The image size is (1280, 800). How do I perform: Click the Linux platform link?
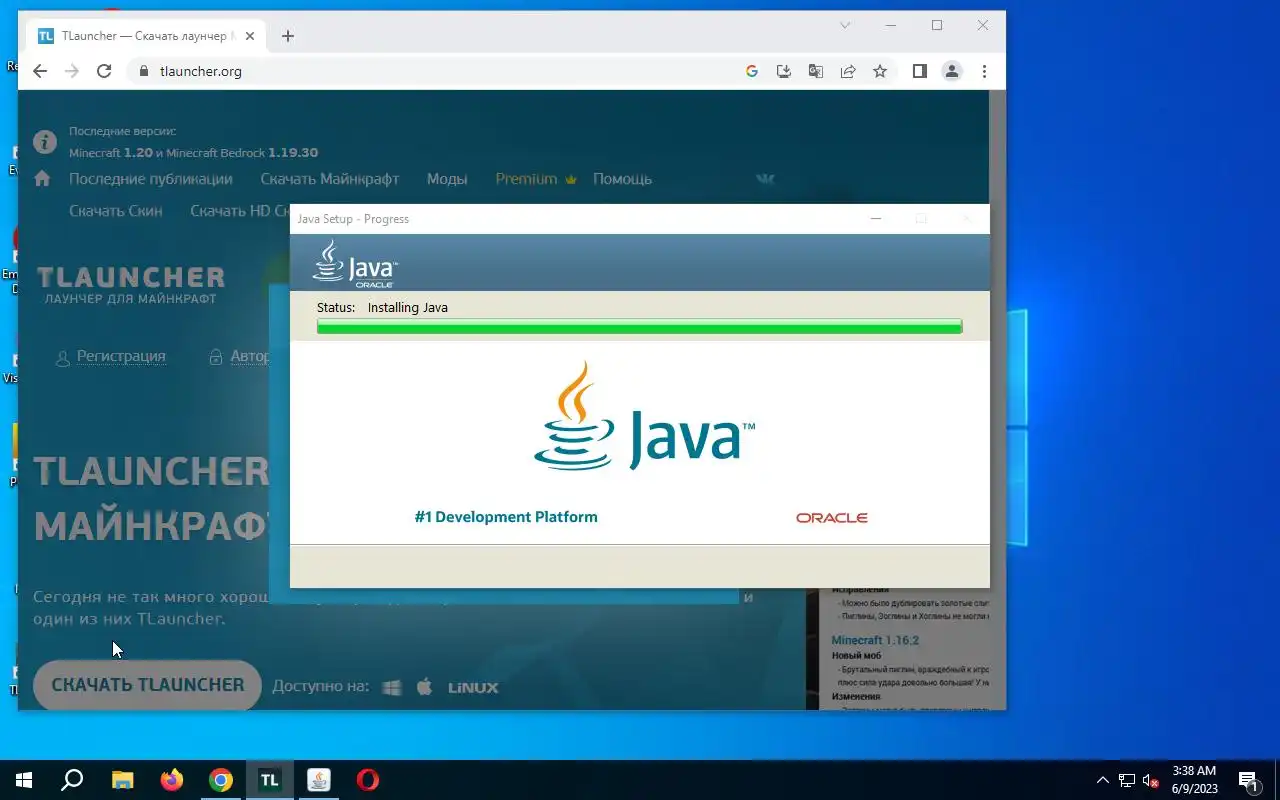point(473,688)
